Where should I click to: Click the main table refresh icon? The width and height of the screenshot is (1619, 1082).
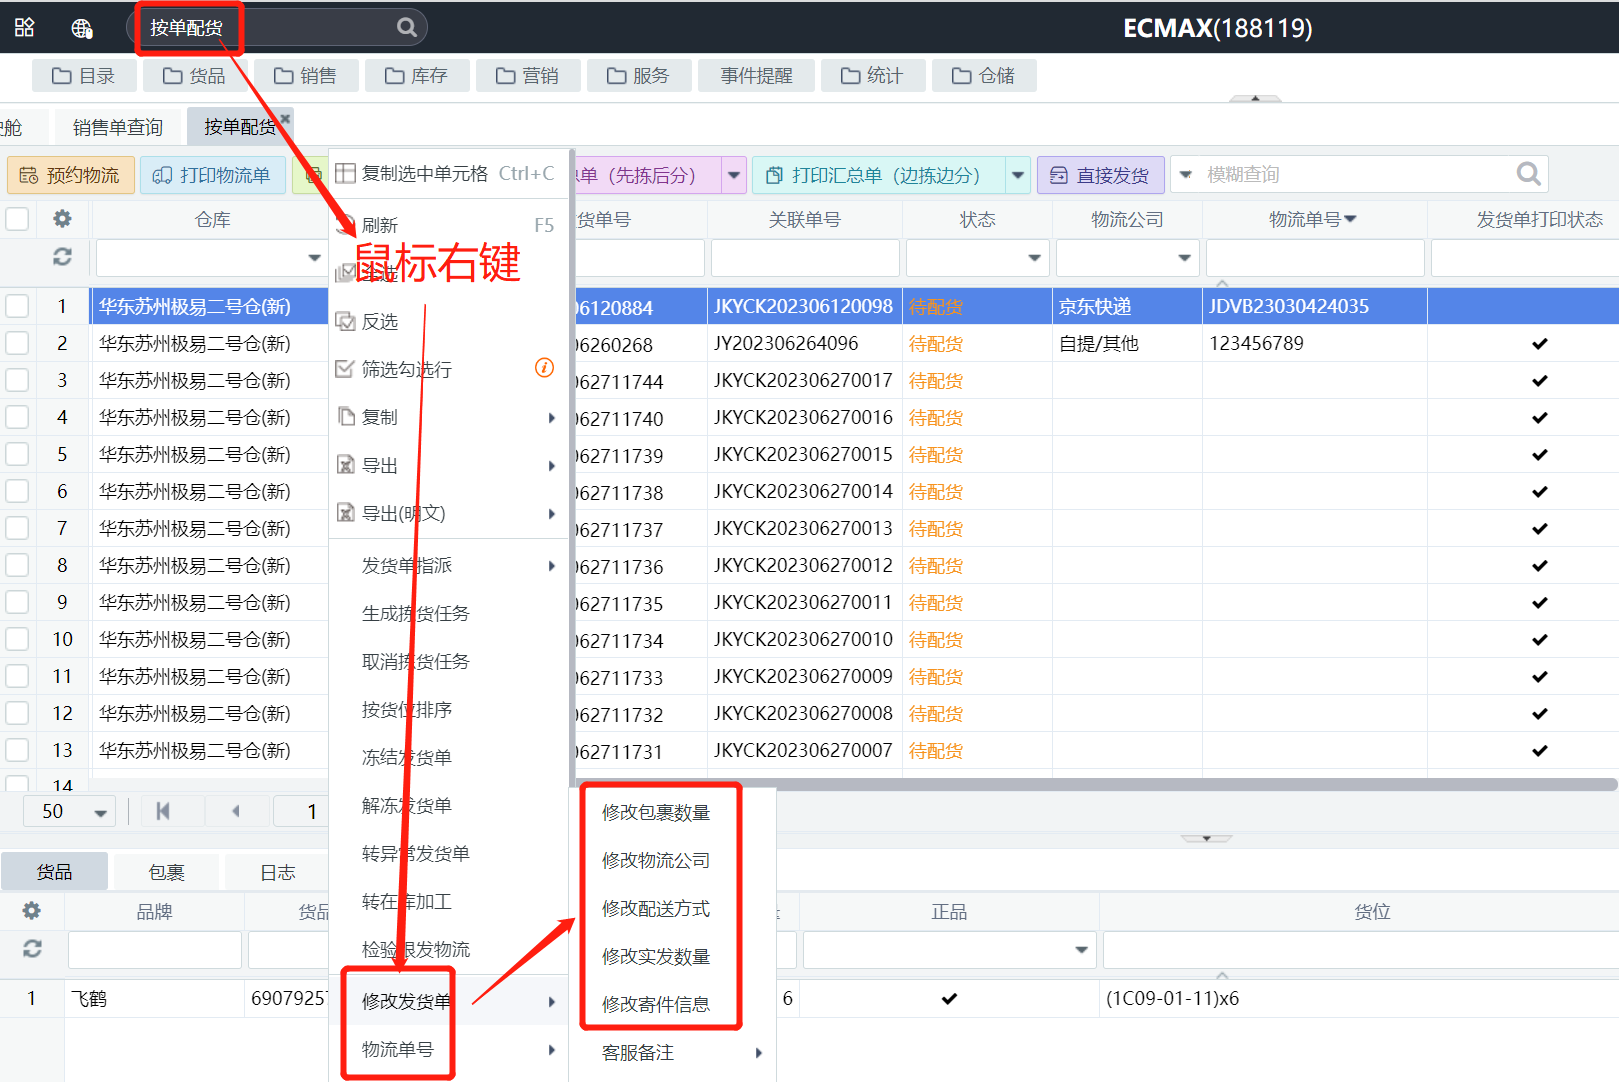62,257
